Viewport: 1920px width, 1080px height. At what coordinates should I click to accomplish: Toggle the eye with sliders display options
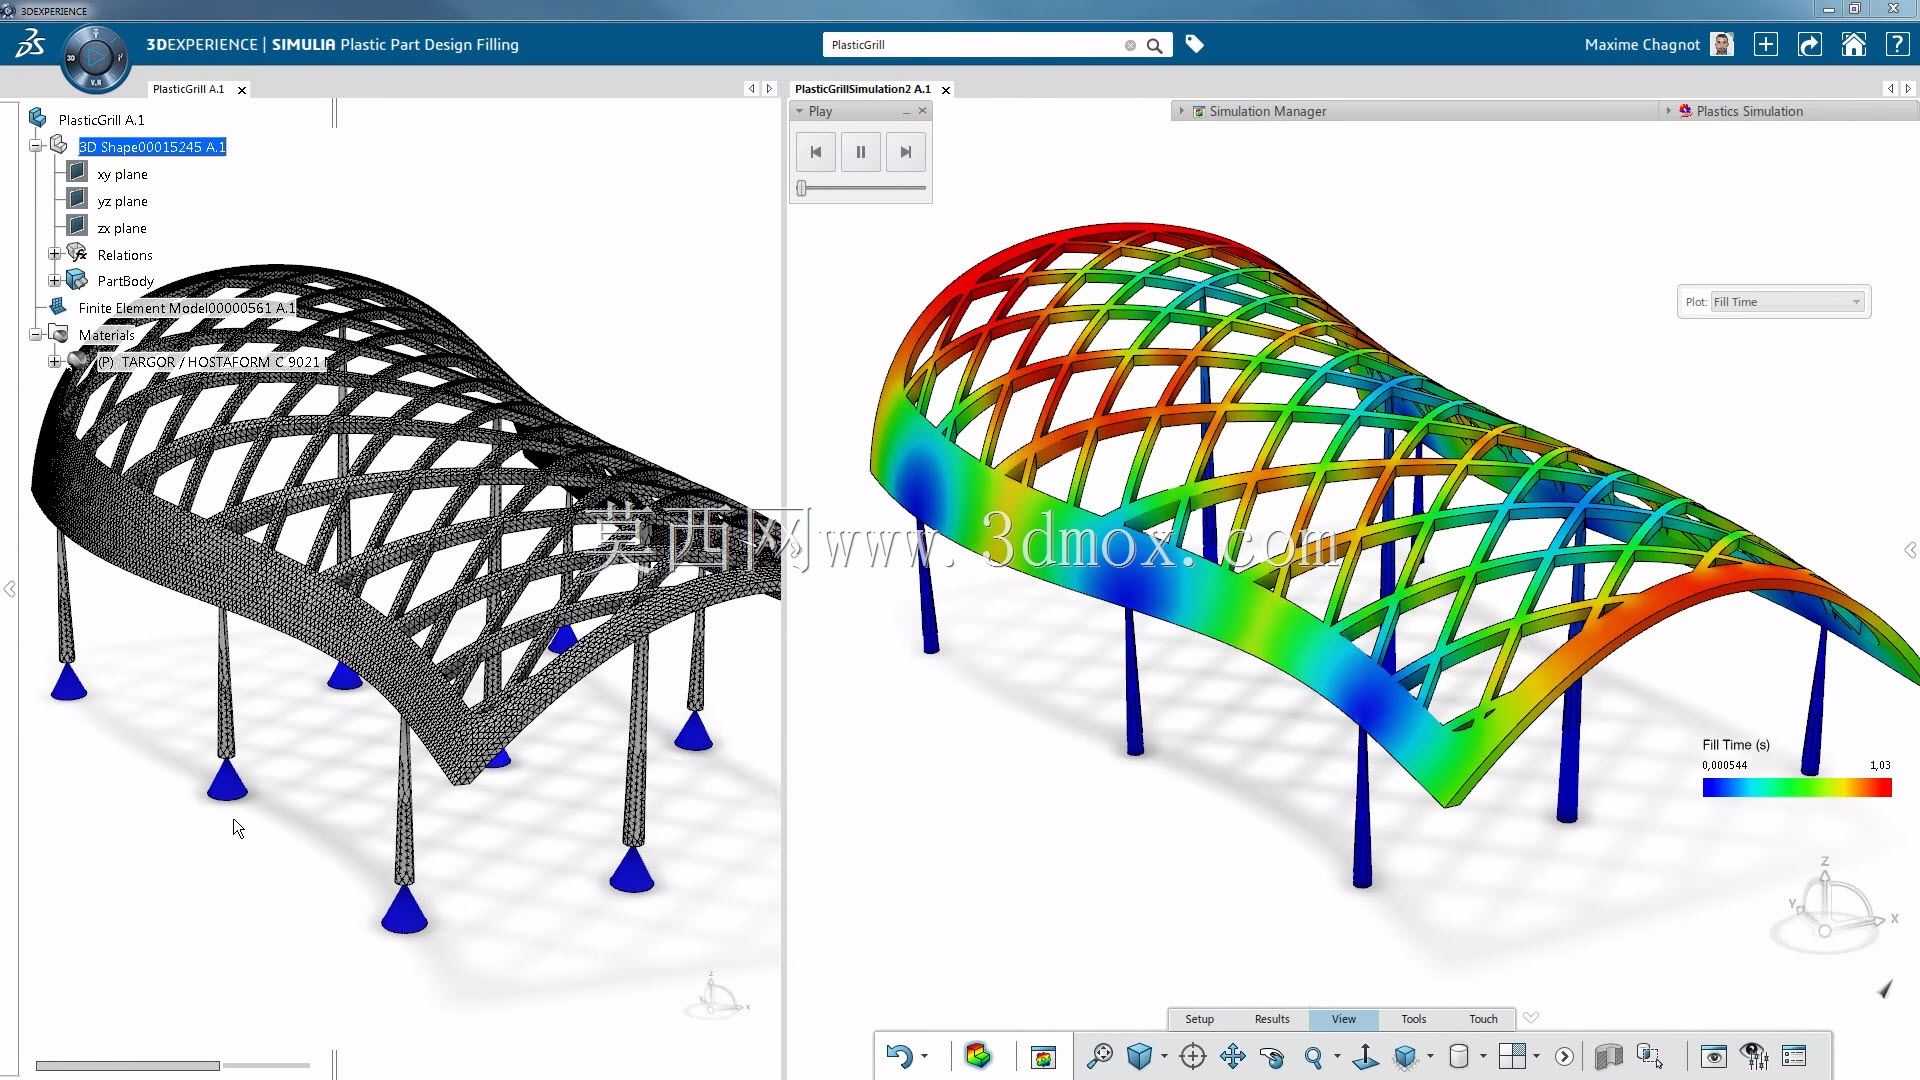point(1754,1056)
